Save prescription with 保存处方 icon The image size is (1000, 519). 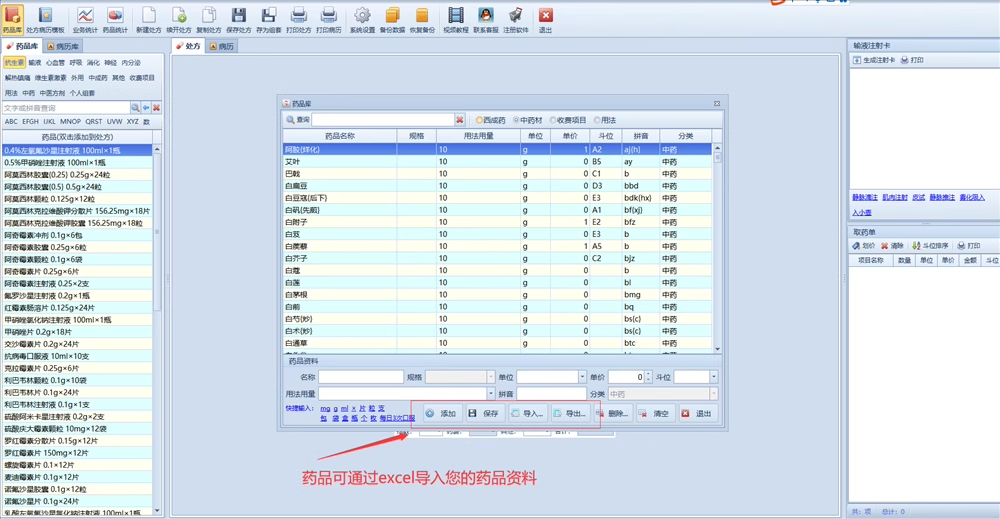(x=239, y=18)
